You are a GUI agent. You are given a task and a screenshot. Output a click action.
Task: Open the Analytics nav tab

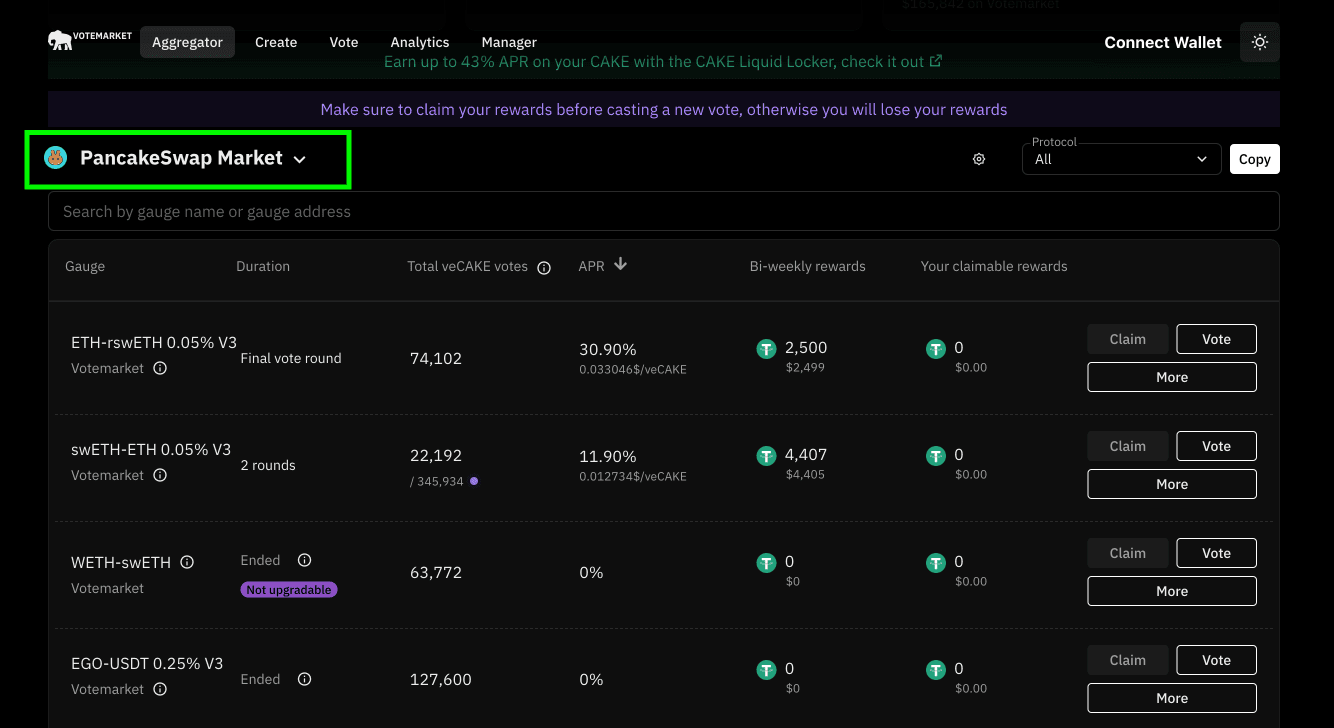419,42
